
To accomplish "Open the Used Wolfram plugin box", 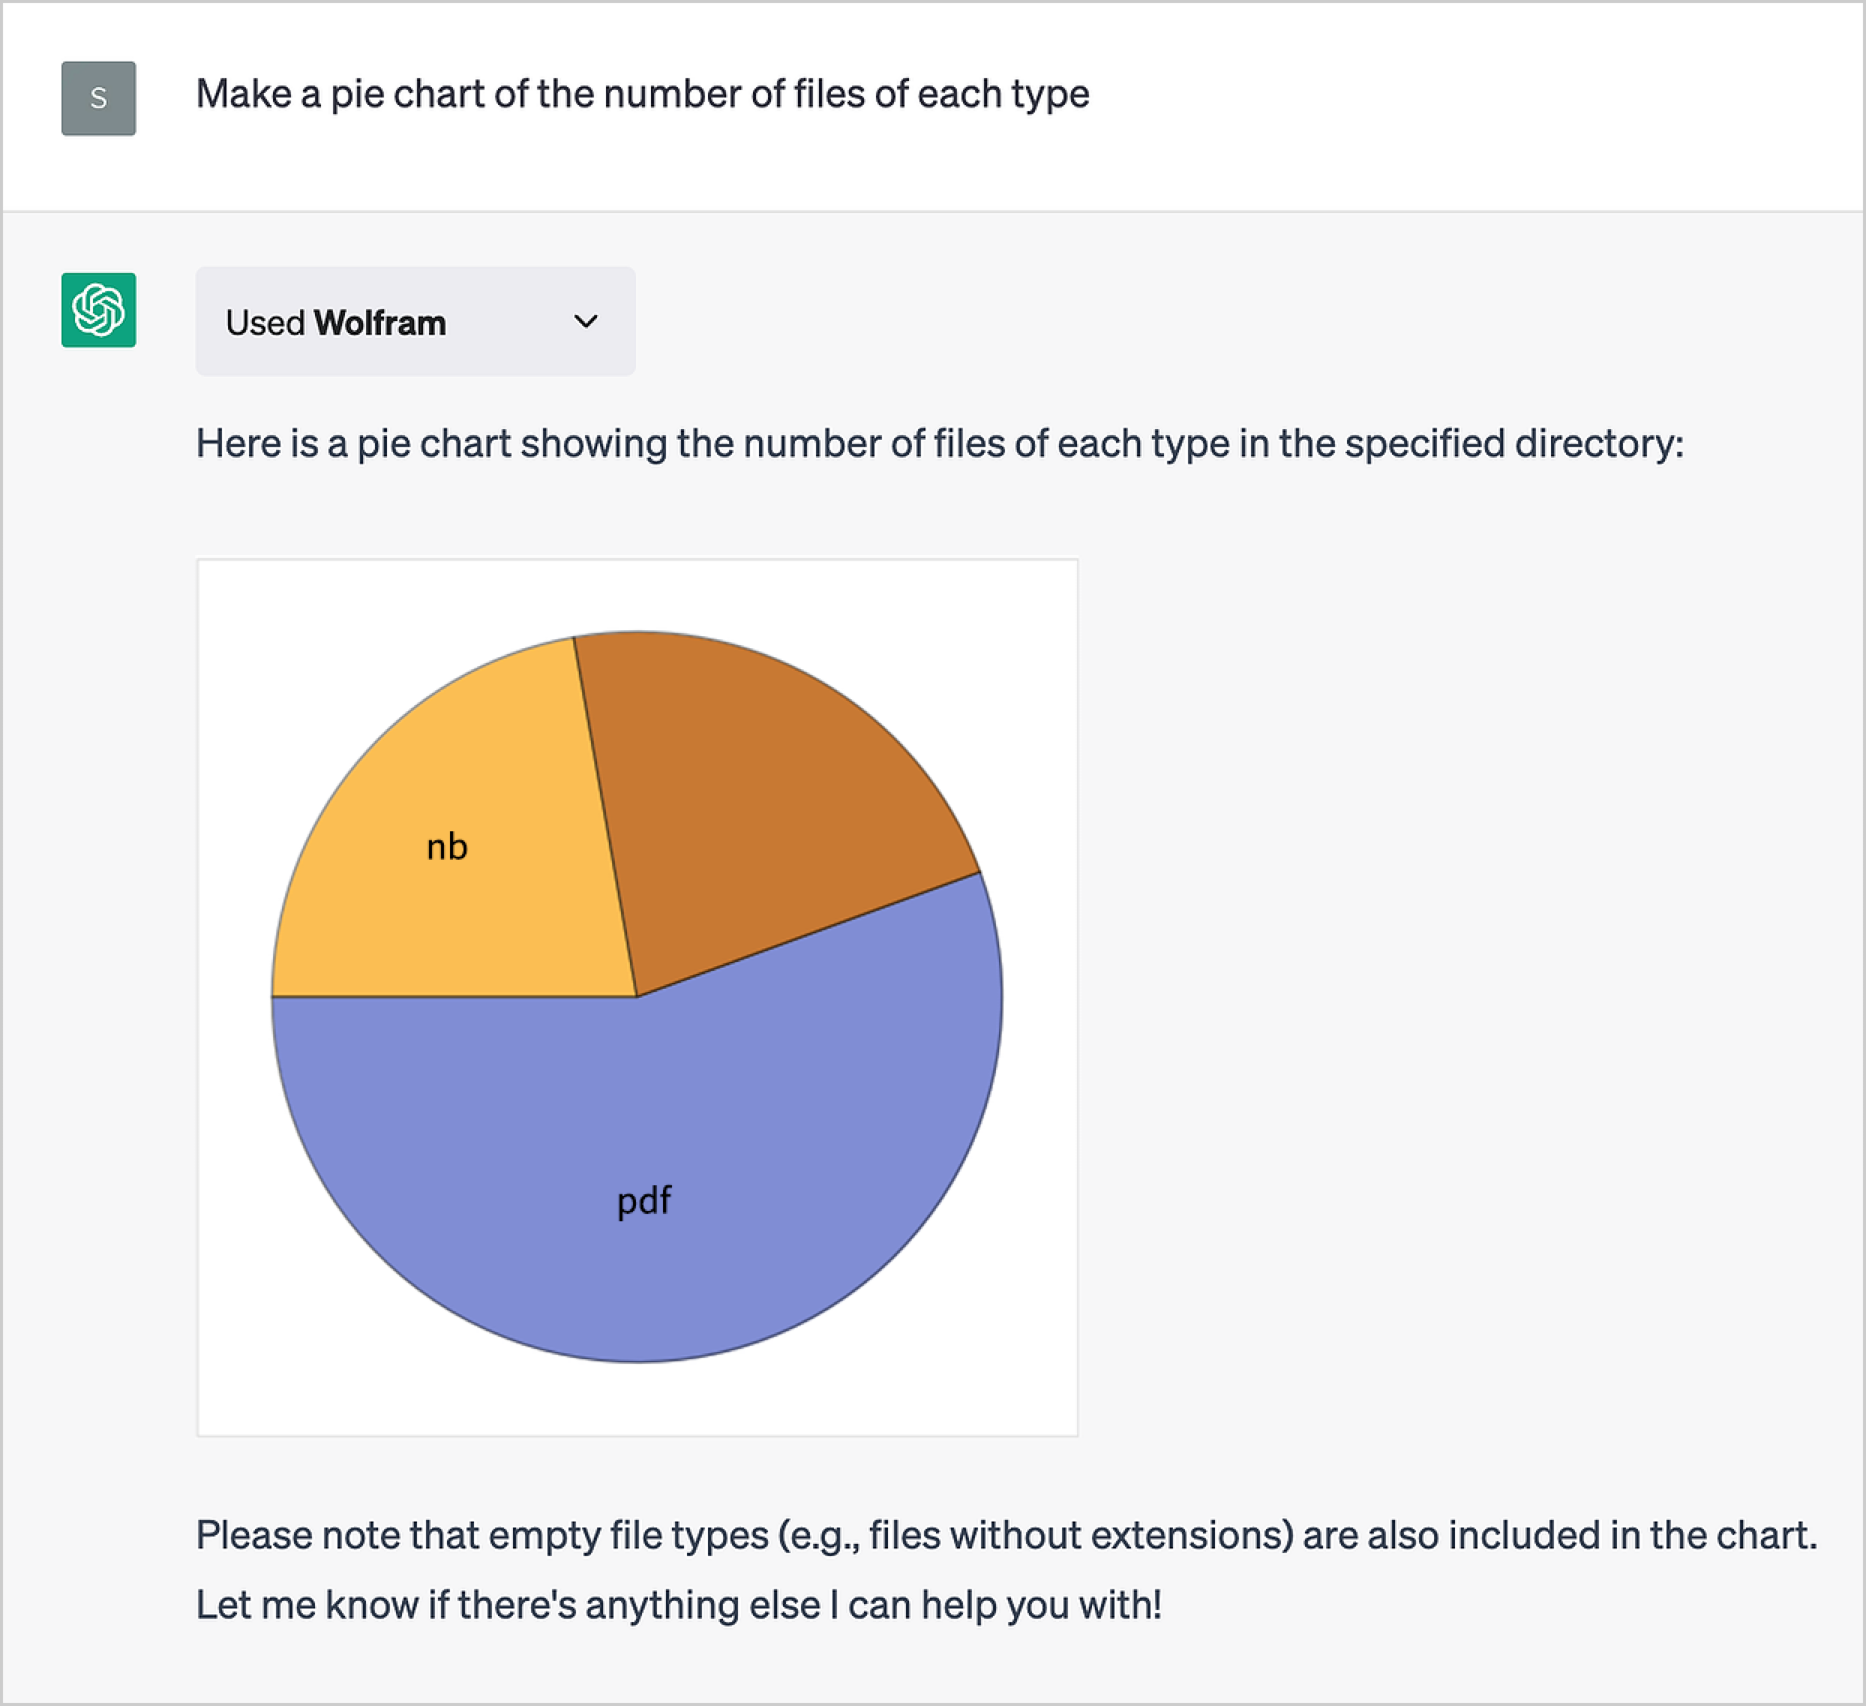I will 415,321.
